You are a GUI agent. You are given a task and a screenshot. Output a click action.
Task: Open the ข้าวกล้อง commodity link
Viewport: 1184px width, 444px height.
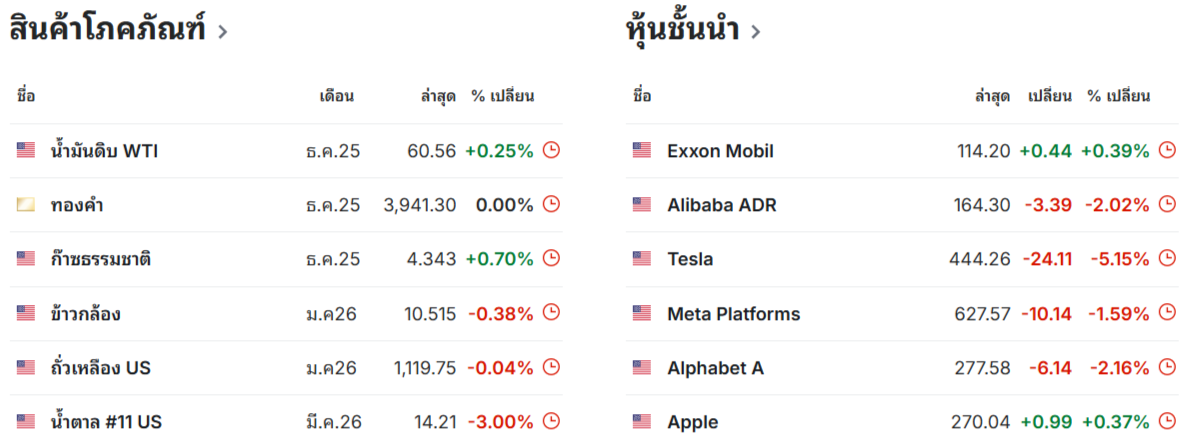86,314
